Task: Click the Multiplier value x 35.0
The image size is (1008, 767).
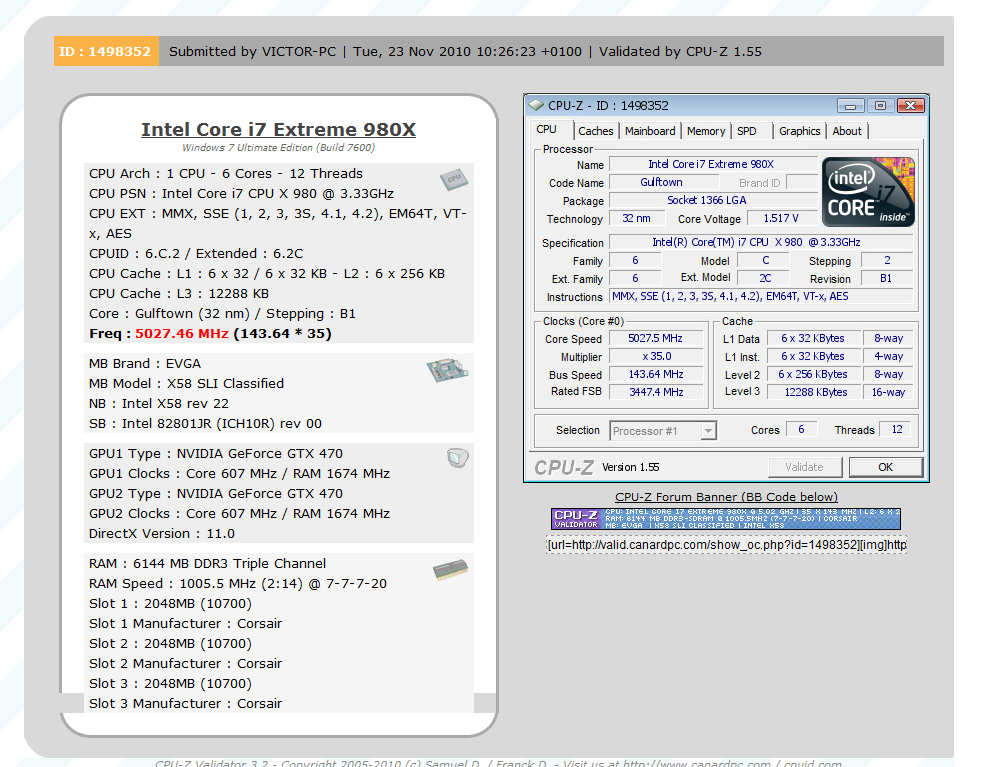Action: click(x=655, y=356)
